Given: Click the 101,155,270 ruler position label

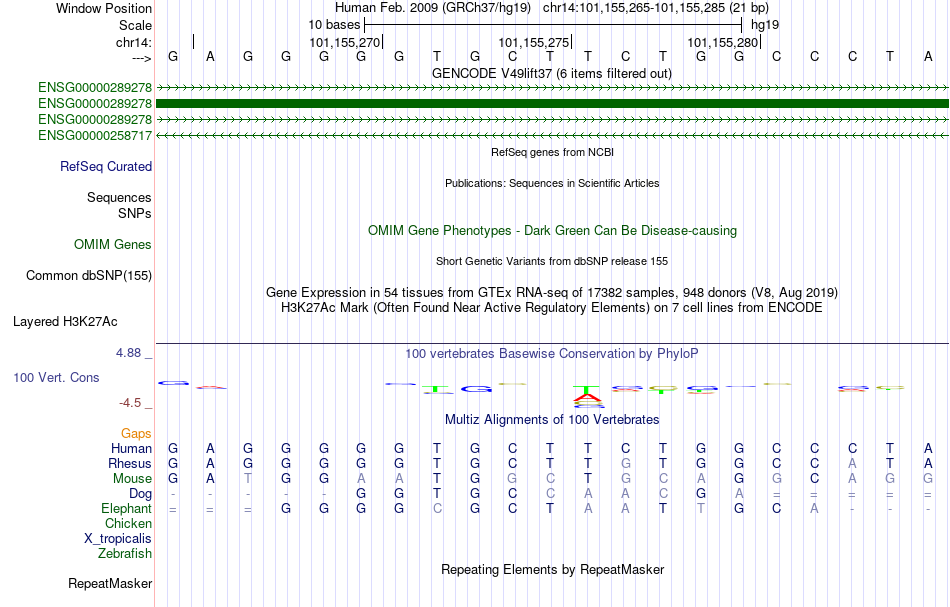Looking at the screenshot, I should coord(344,42).
